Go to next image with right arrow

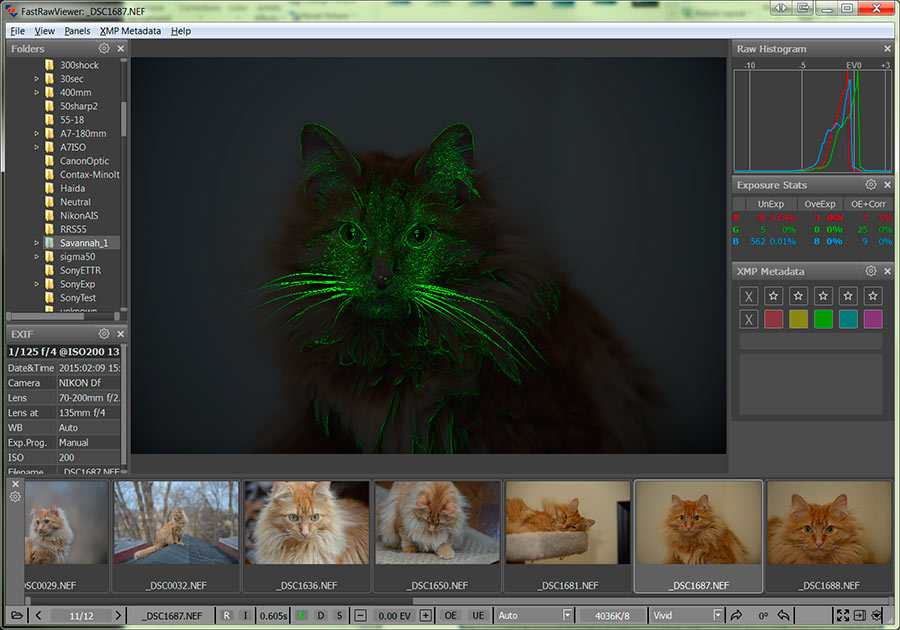pyautogui.click(x=118, y=615)
